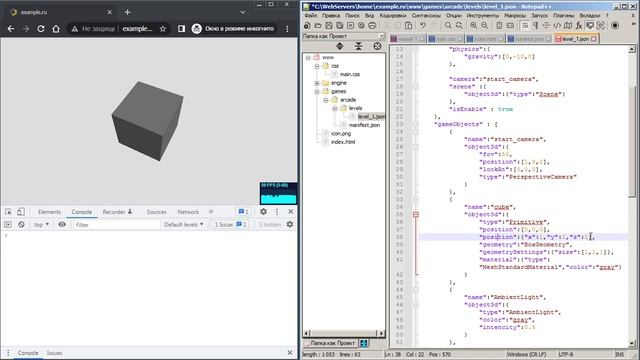Click Notepad++ open file icon
This screenshot has width=640, height=360.
318,25
